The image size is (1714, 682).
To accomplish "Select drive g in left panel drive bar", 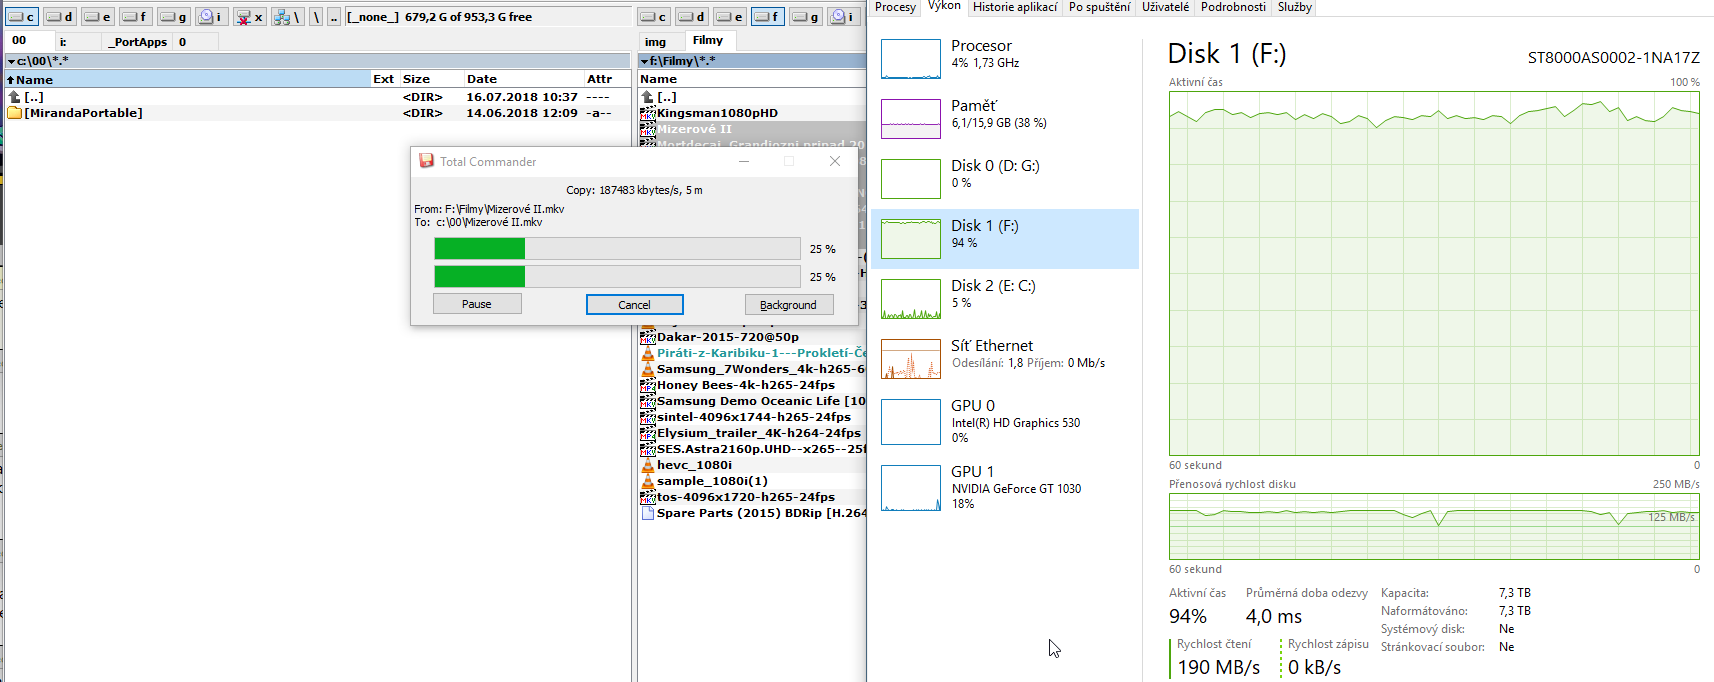I will point(173,16).
